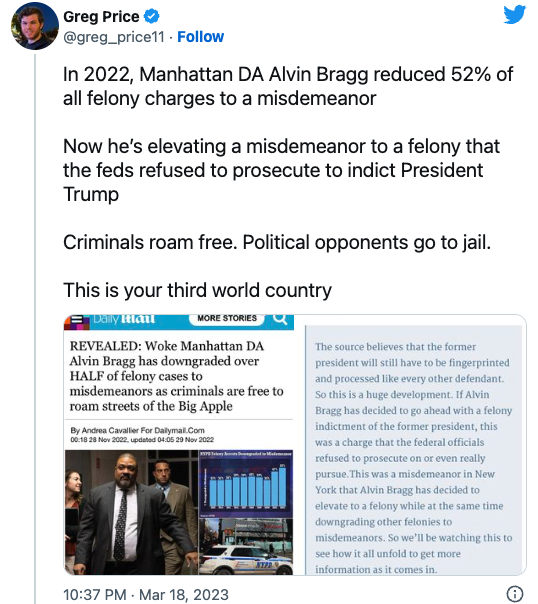538x604 pixels.
Task: Open the @greg_price11 handle link
Action: [114, 37]
